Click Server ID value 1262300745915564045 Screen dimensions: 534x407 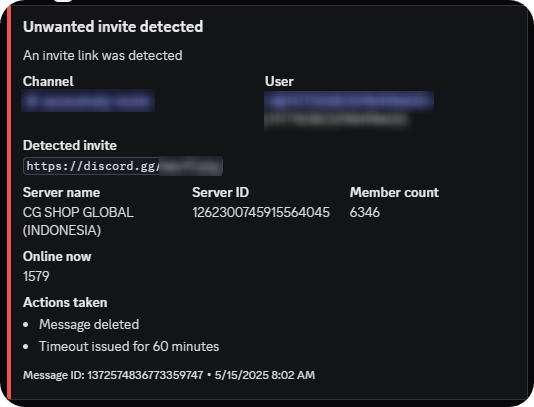tap(261, 212)
